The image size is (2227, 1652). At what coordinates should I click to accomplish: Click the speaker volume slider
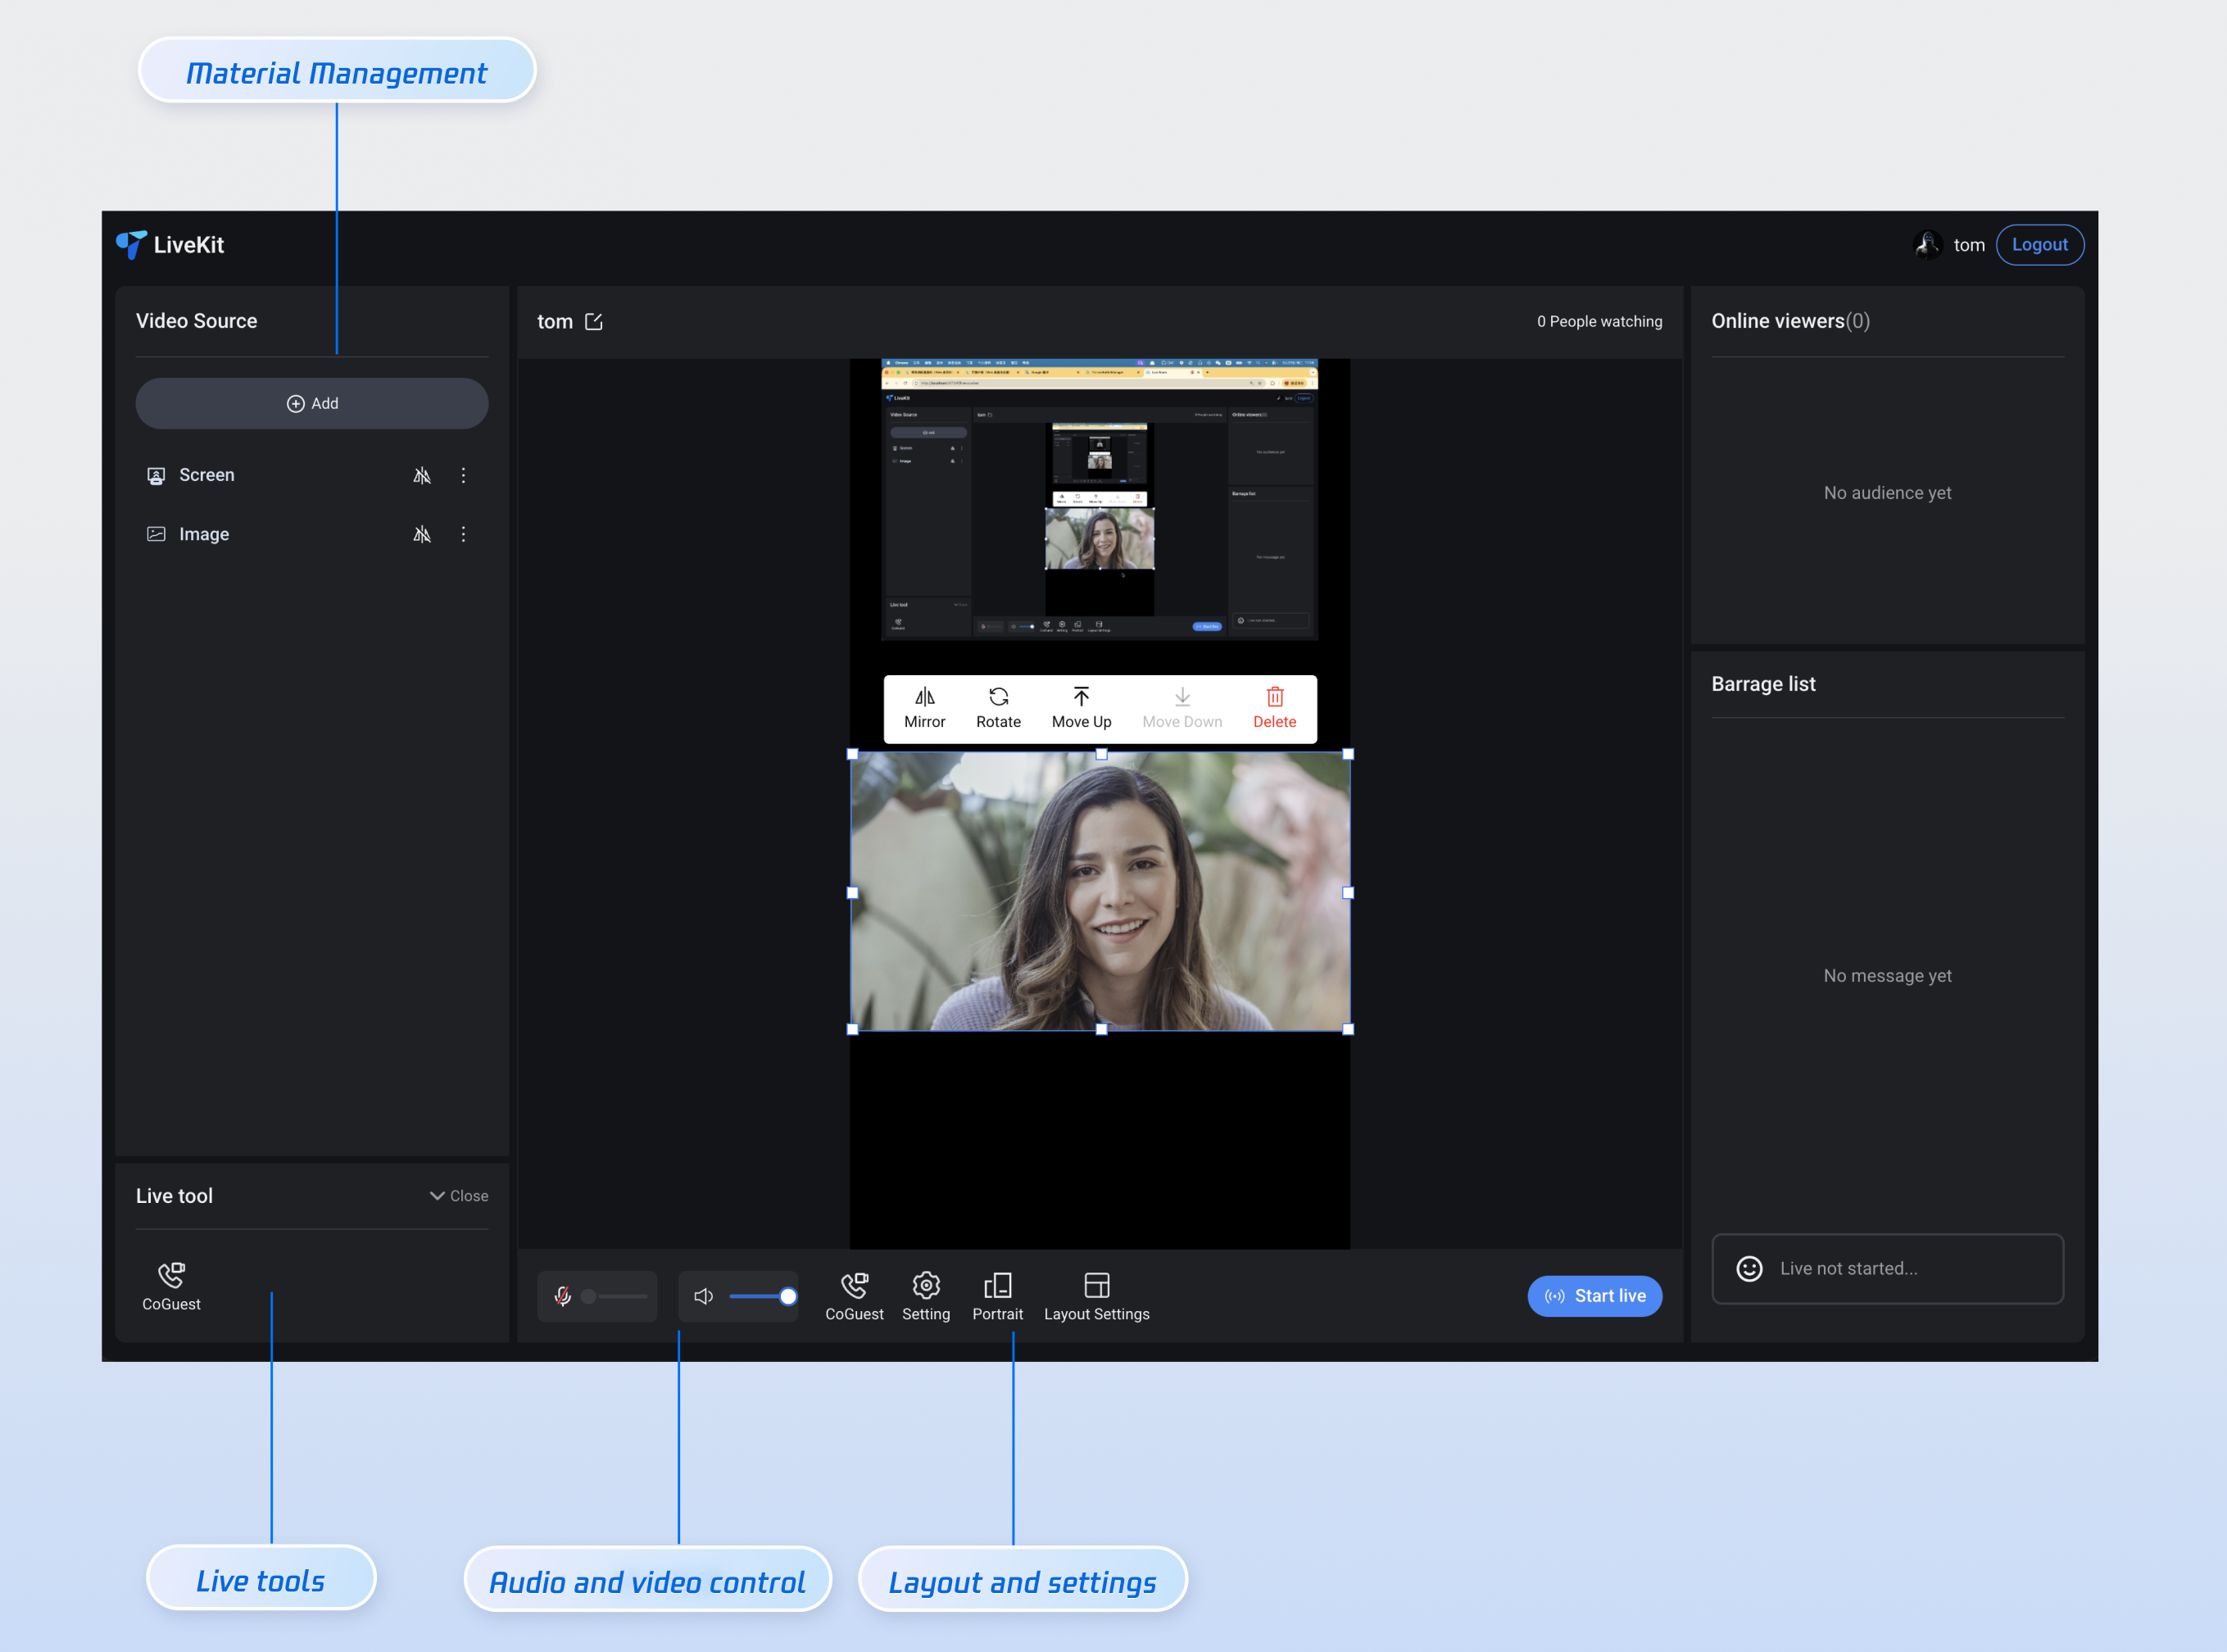coord(760,1296)
